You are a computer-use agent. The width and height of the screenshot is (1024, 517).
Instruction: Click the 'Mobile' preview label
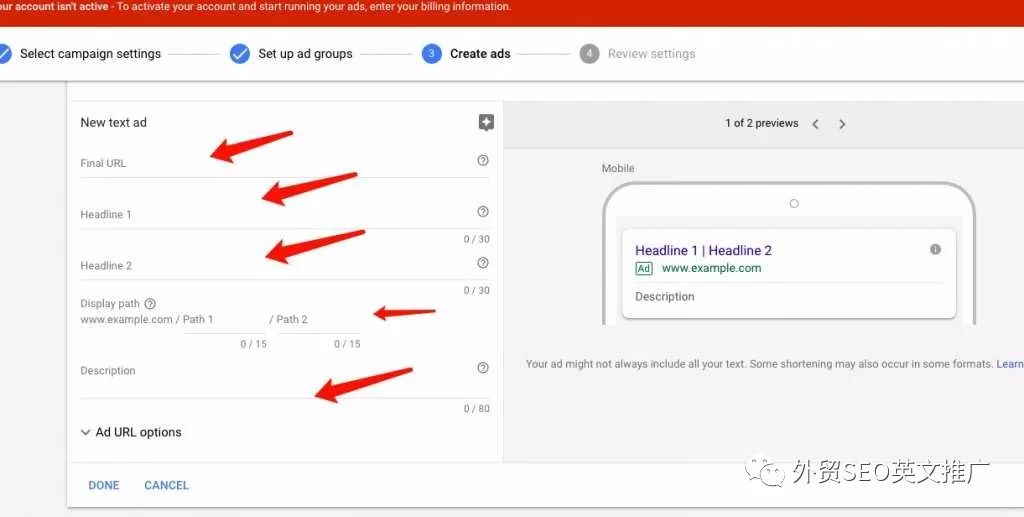click(618, 168)
